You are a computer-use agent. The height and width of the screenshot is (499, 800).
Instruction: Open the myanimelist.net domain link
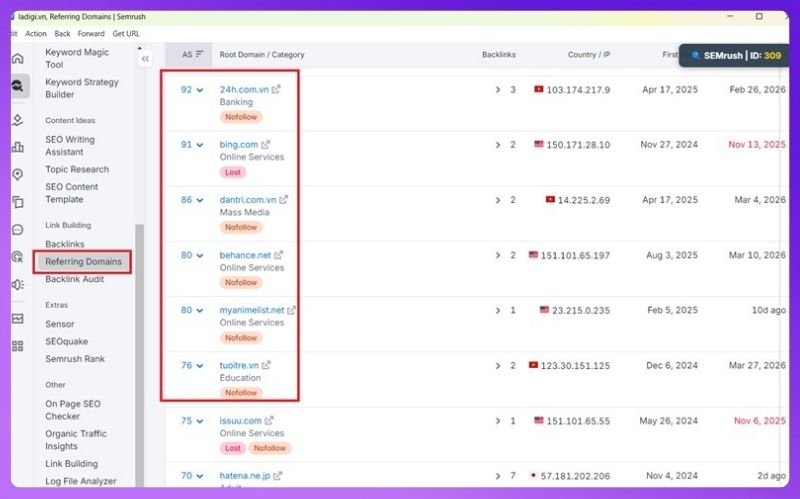[252, 310]
